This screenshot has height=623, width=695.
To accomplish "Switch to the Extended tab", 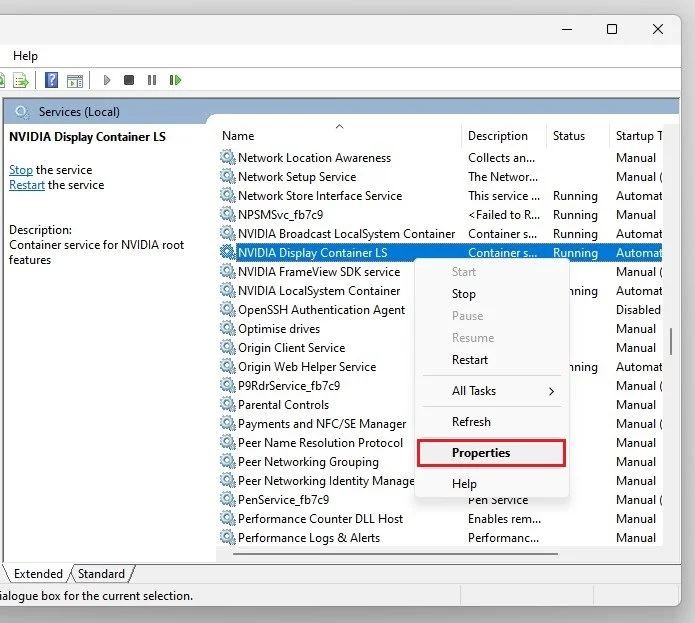I will [x=38, y=574].
